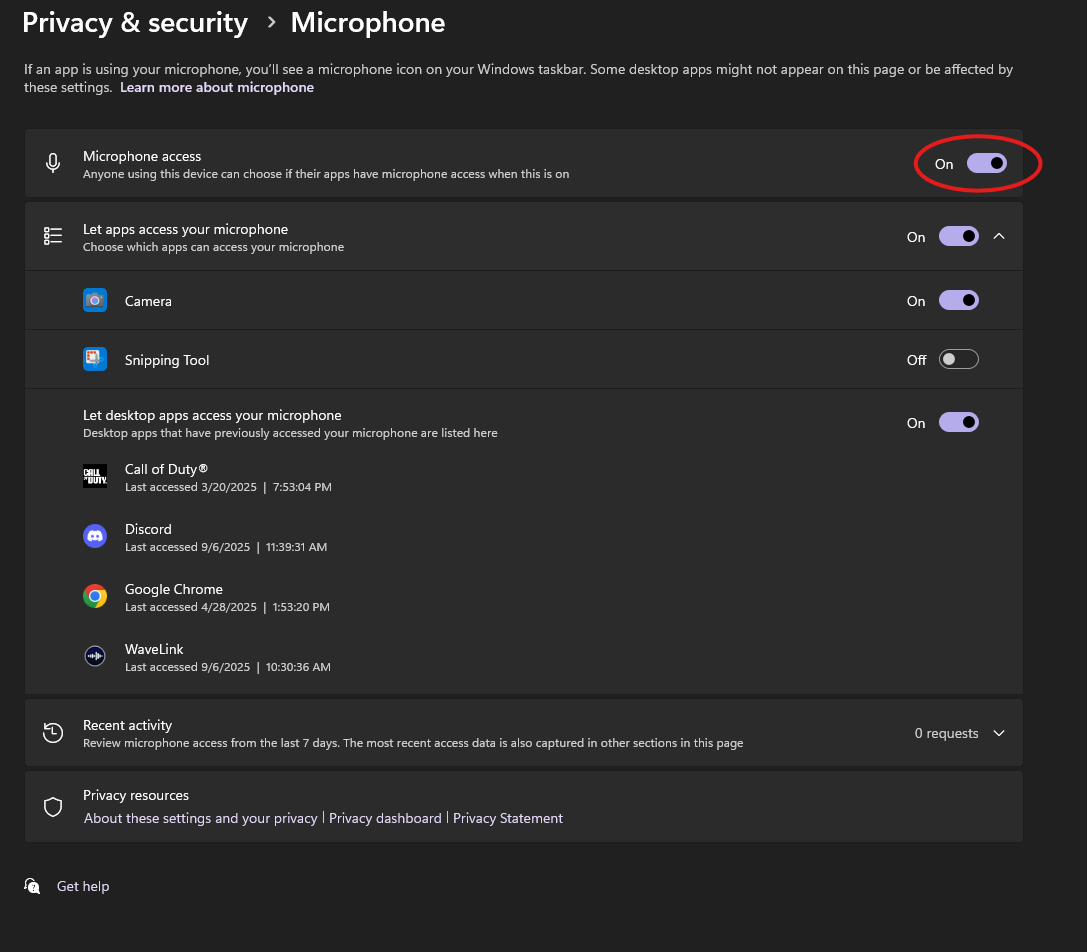Viewport: 1087px width, 952px height.
Task: Click the shield icon beside Privacy resources
Action: click(53, 806)
